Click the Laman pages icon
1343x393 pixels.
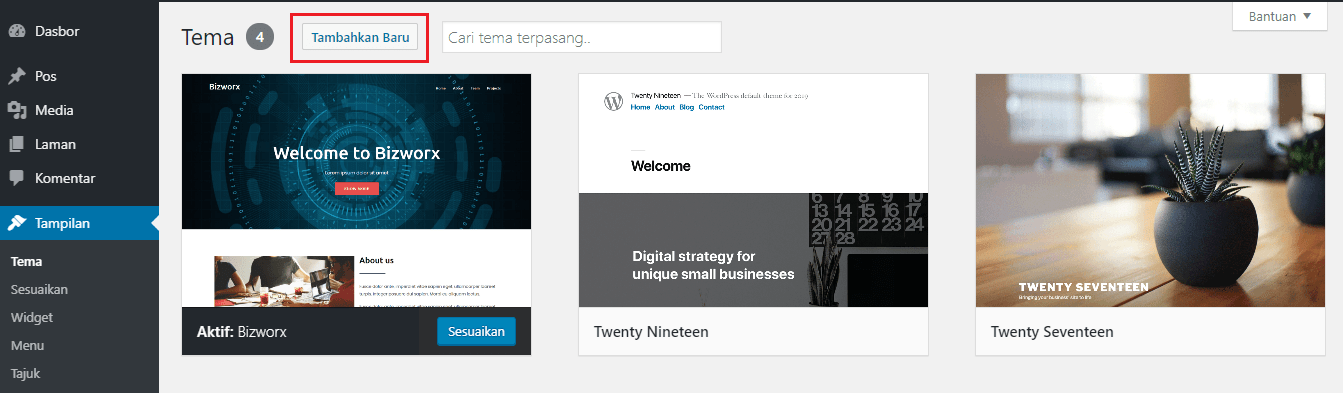(x=16, y=145)
